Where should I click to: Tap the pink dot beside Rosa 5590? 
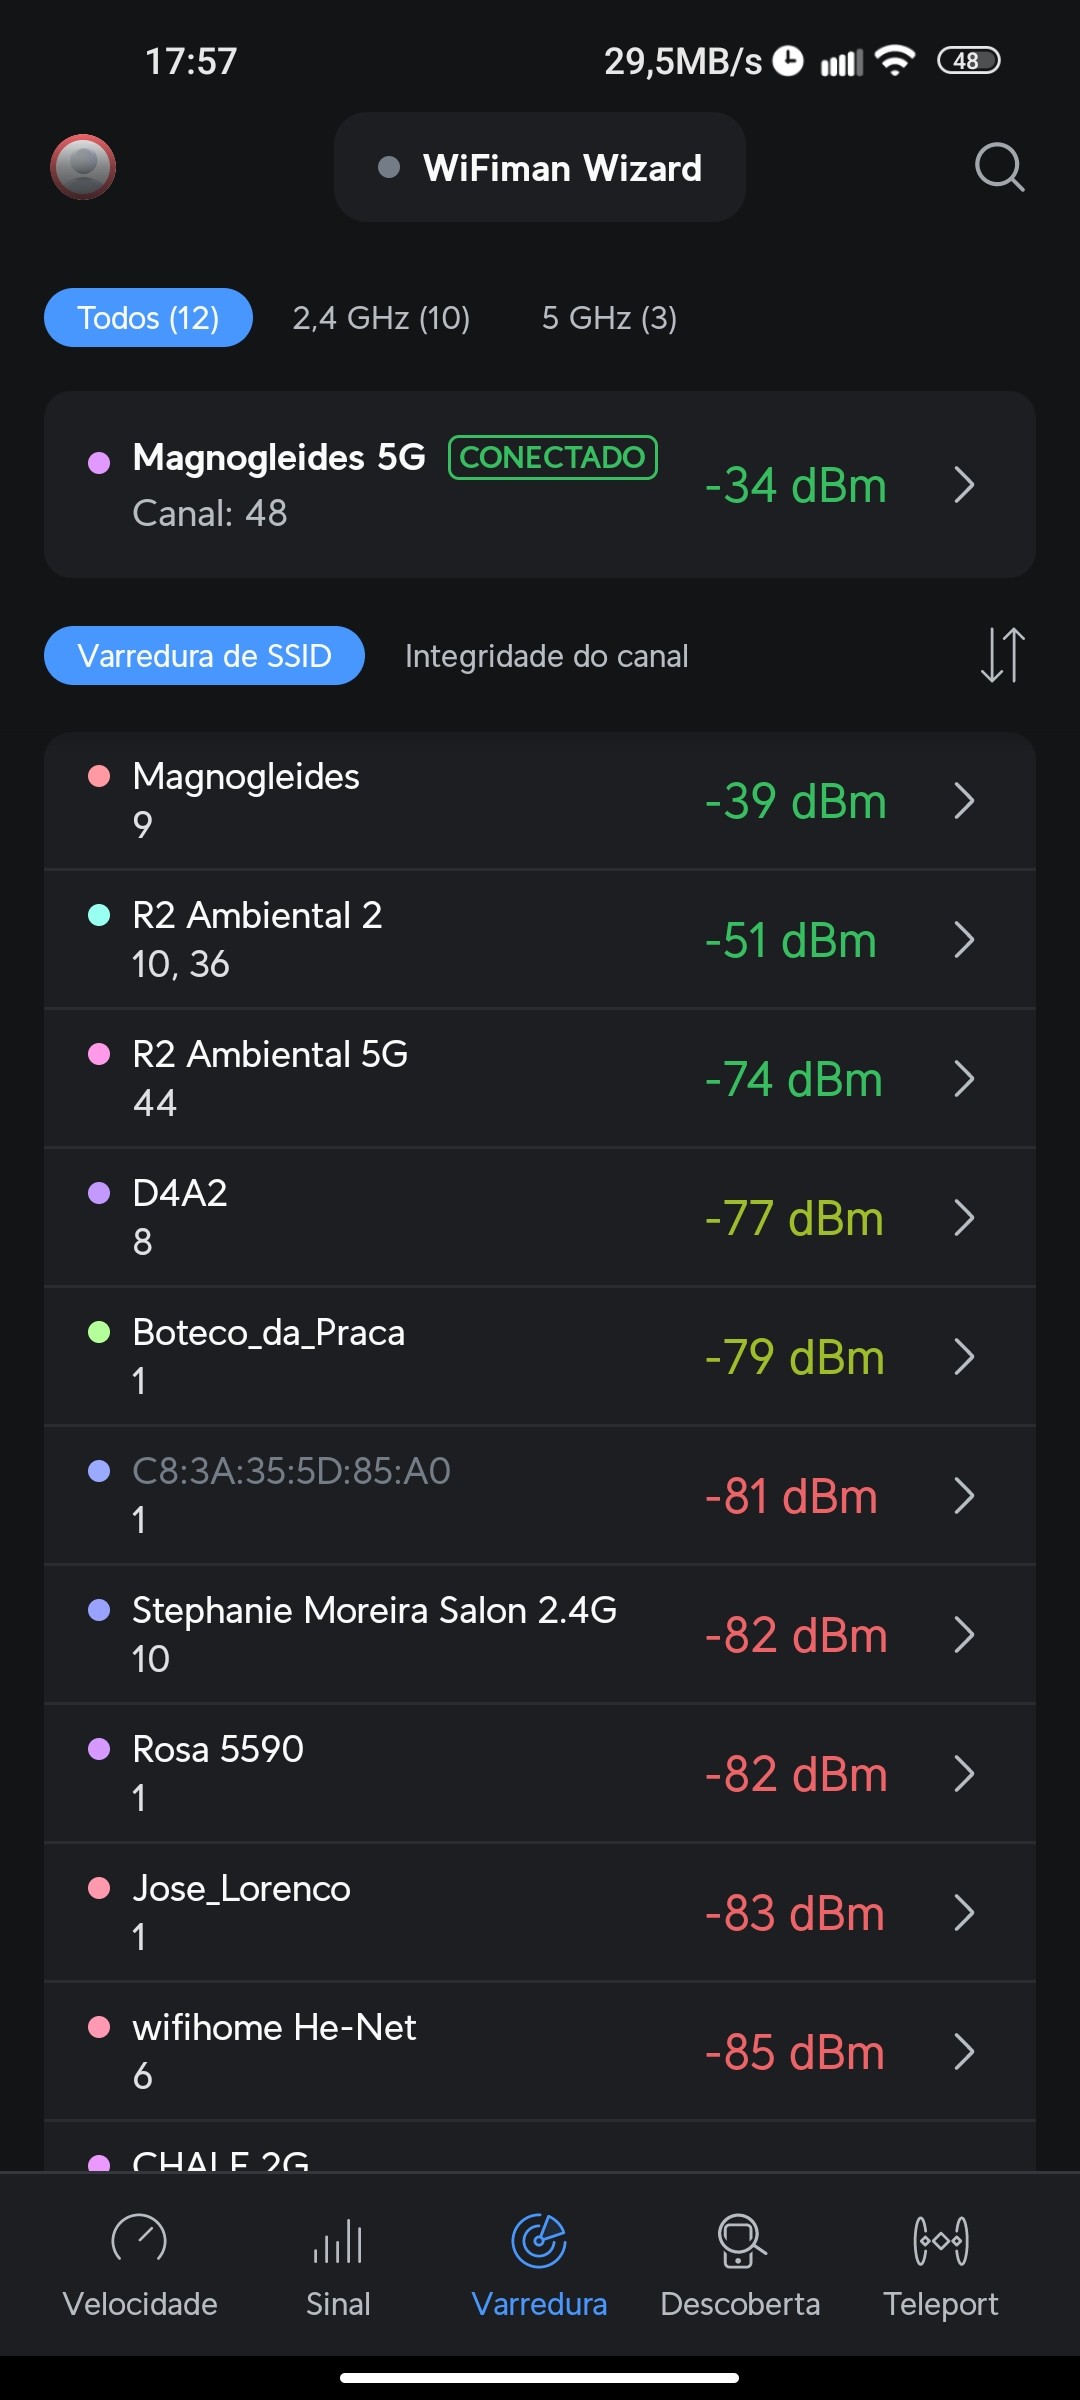point(99,1749)
